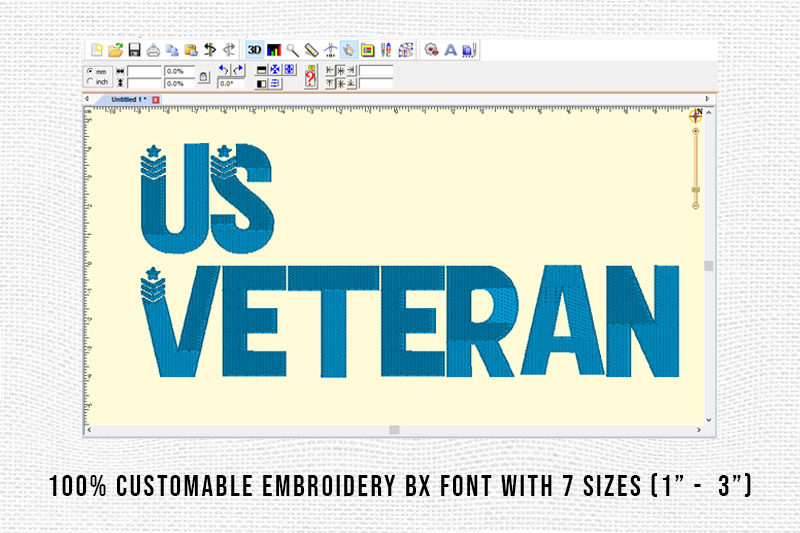Click the blue stitch columns icon

(x=469, y=50)
